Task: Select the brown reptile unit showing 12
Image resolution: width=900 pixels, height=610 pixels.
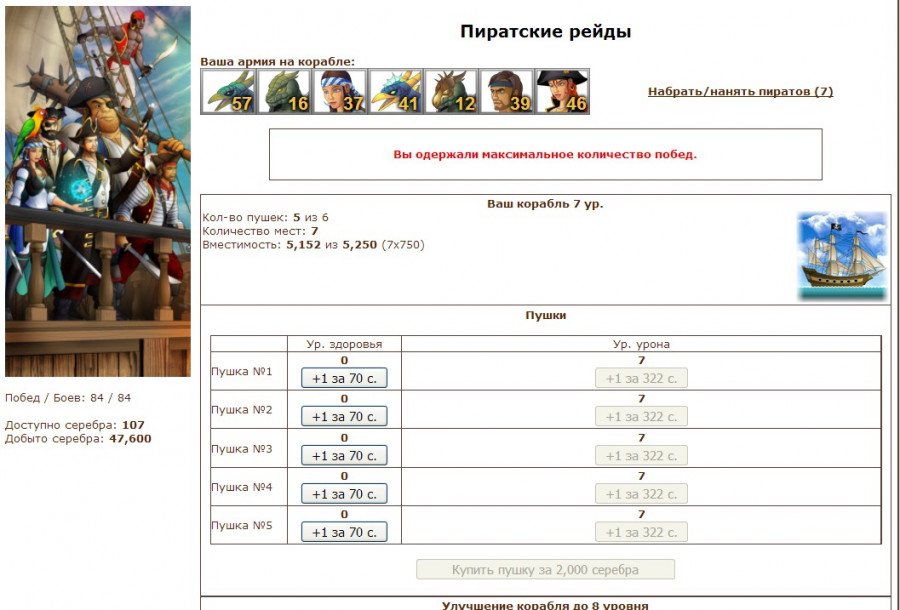Action: [451, 91]
